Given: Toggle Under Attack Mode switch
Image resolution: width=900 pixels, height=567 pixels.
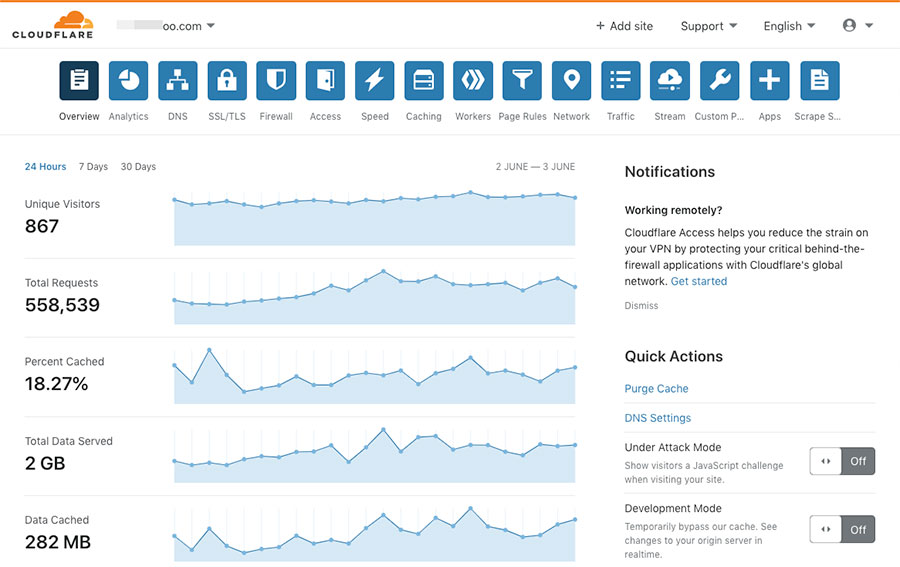Looking at the screenshot, I should coord(842,461).
